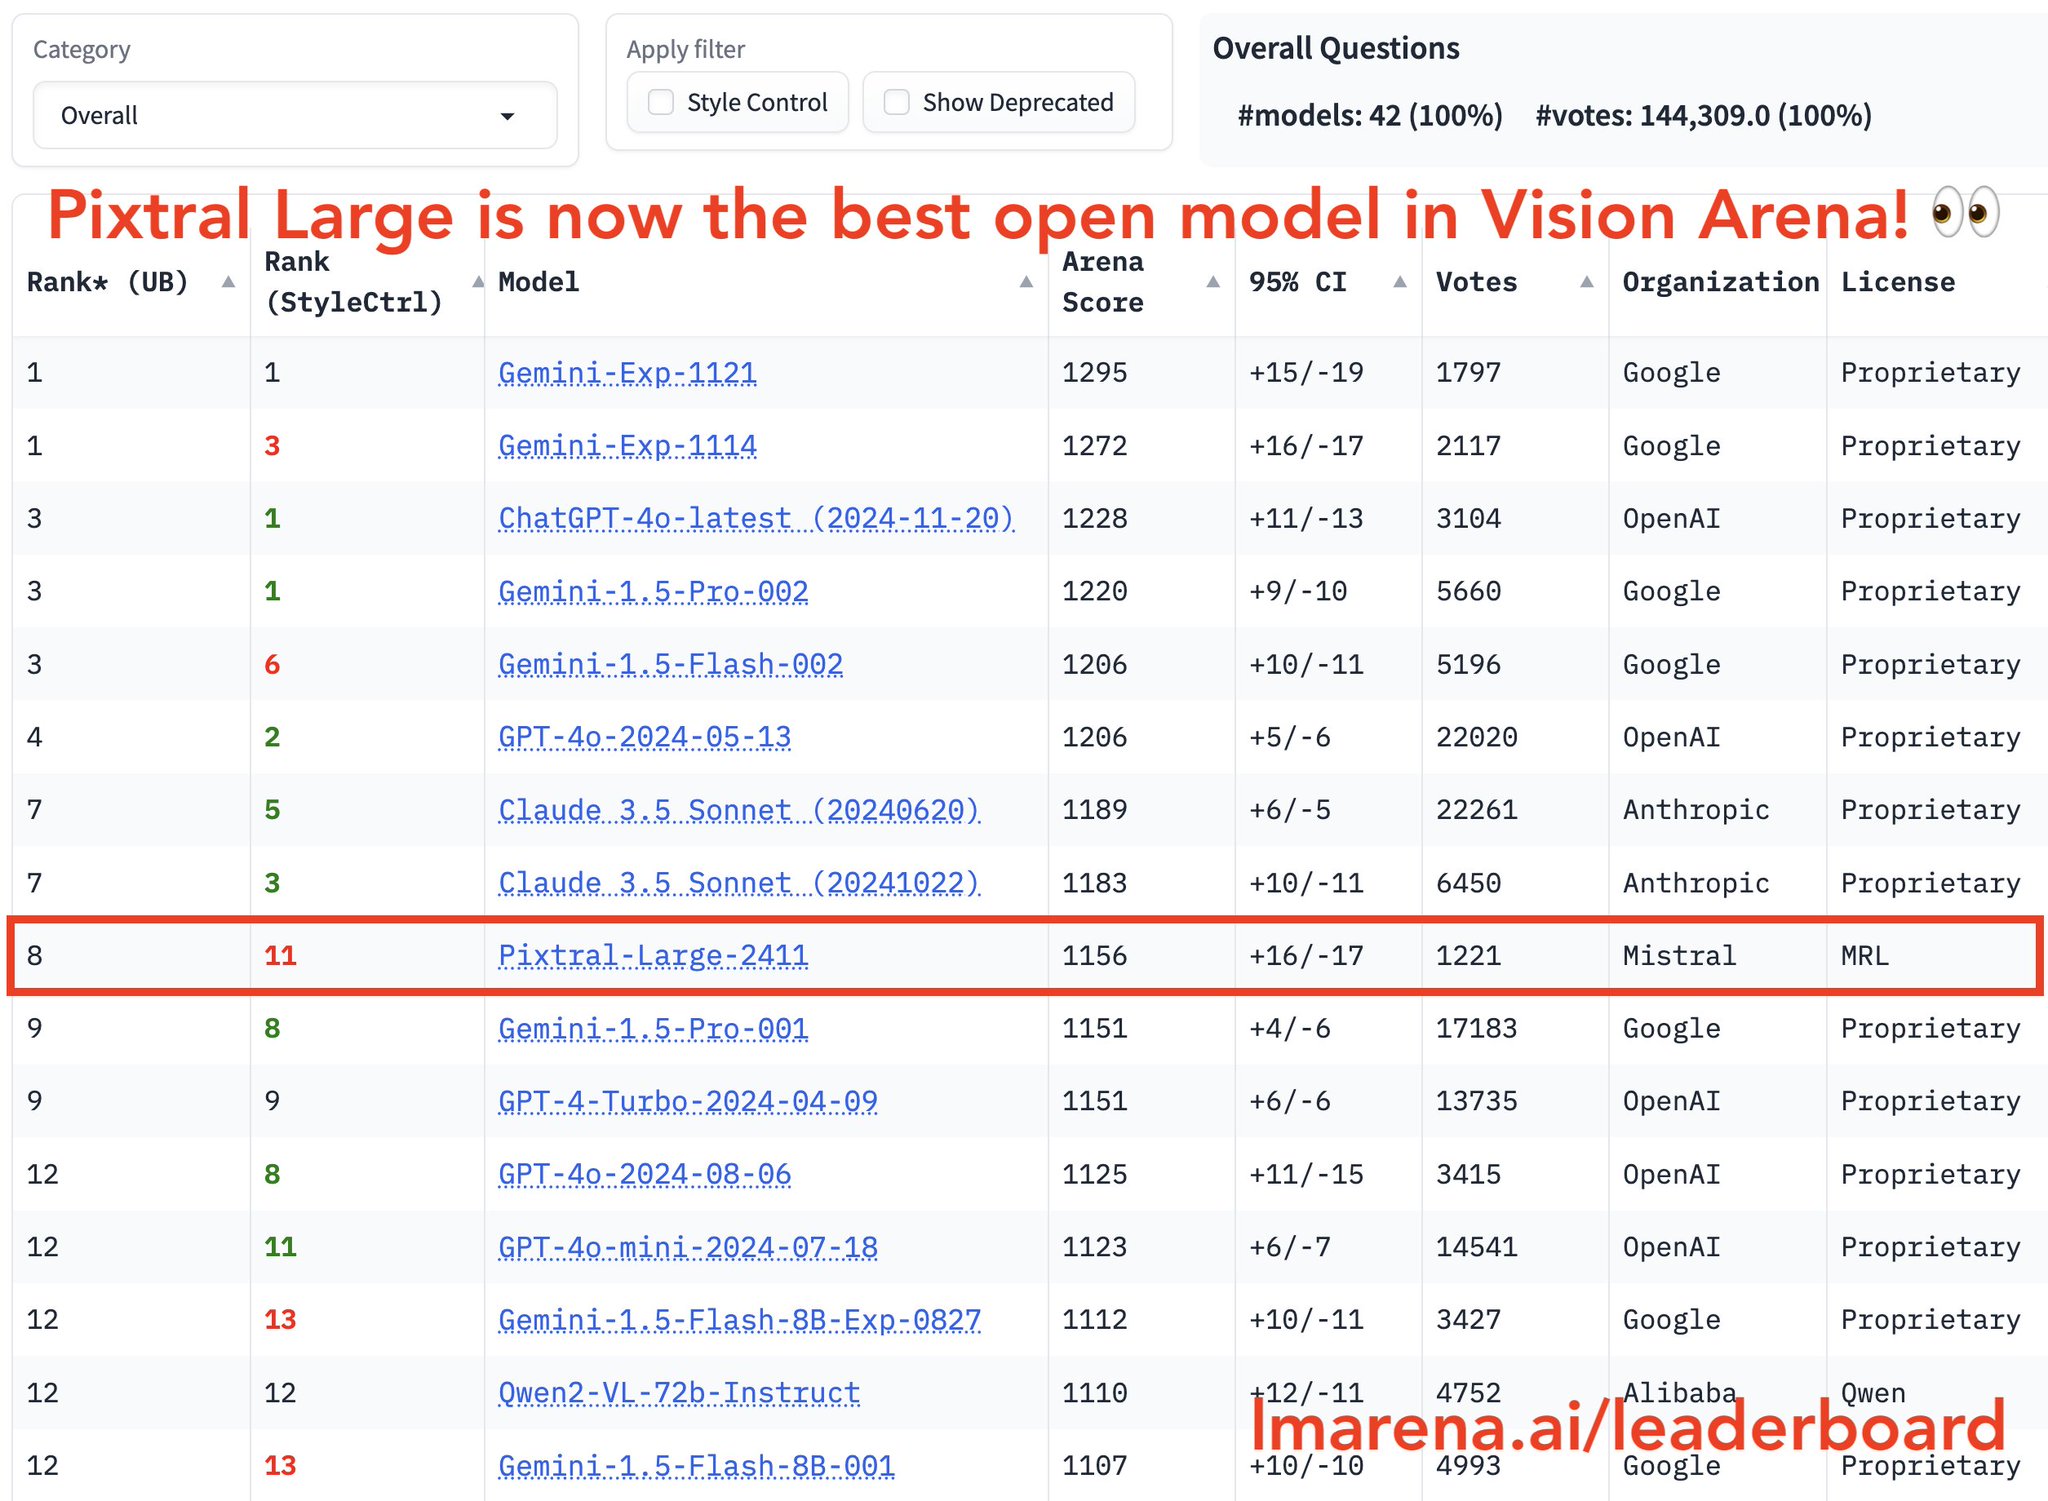Select the +15/-19 confidence interval cell
The image size is (2048, 1501).
click(x=1306, y=373)
